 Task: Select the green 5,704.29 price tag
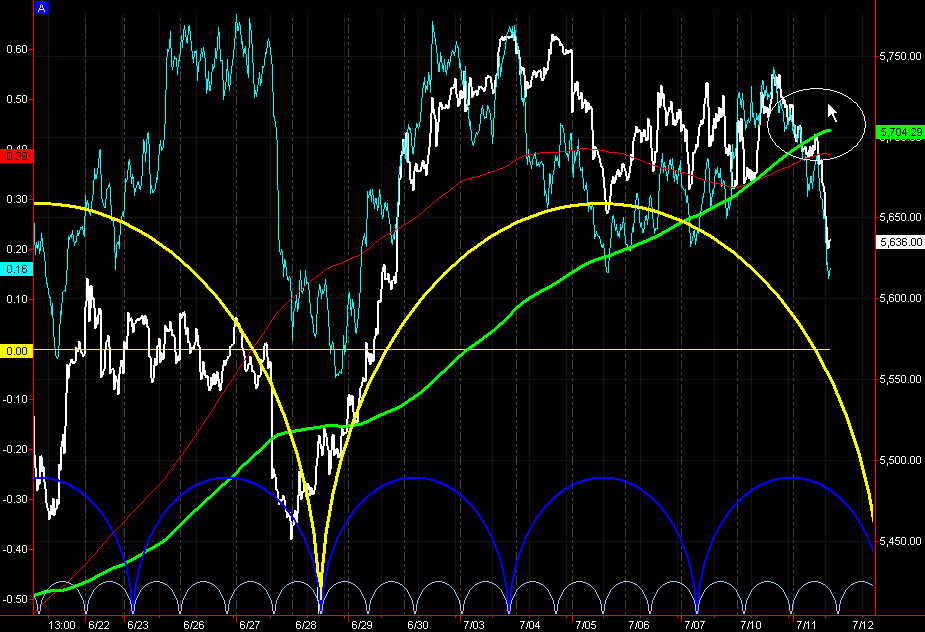pos(900,132)
